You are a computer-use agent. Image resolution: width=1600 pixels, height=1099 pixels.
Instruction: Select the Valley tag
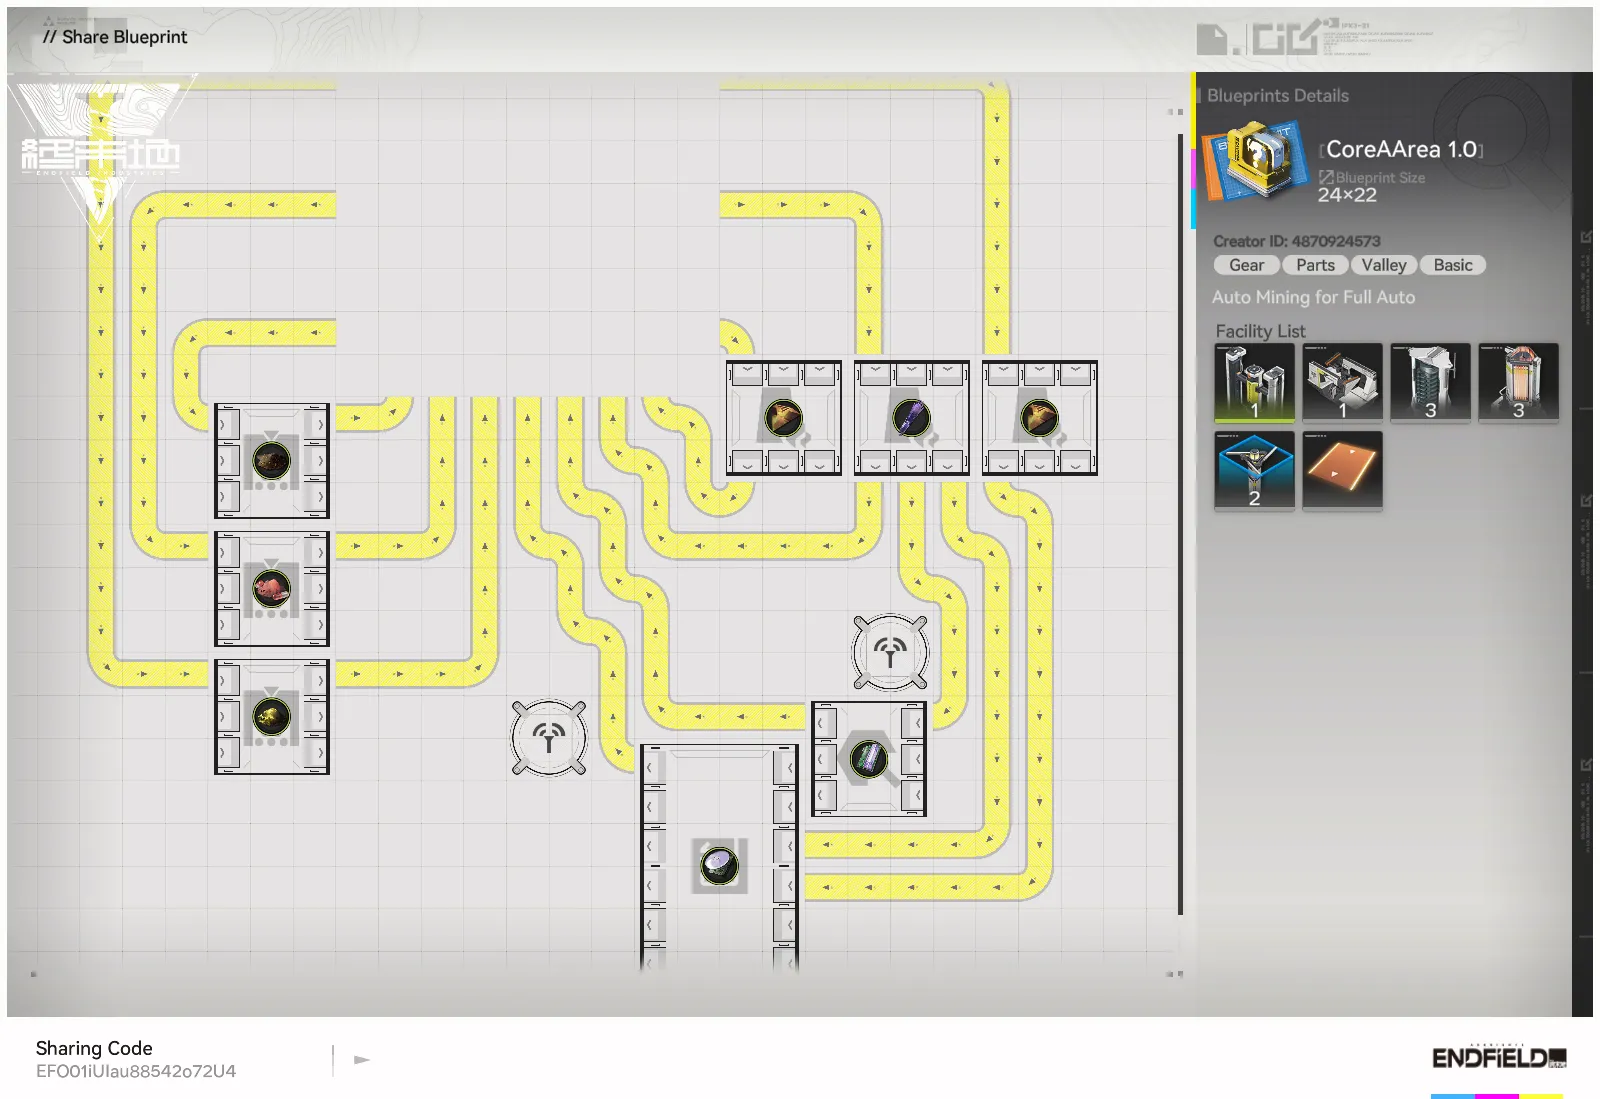coord(1383,265)
